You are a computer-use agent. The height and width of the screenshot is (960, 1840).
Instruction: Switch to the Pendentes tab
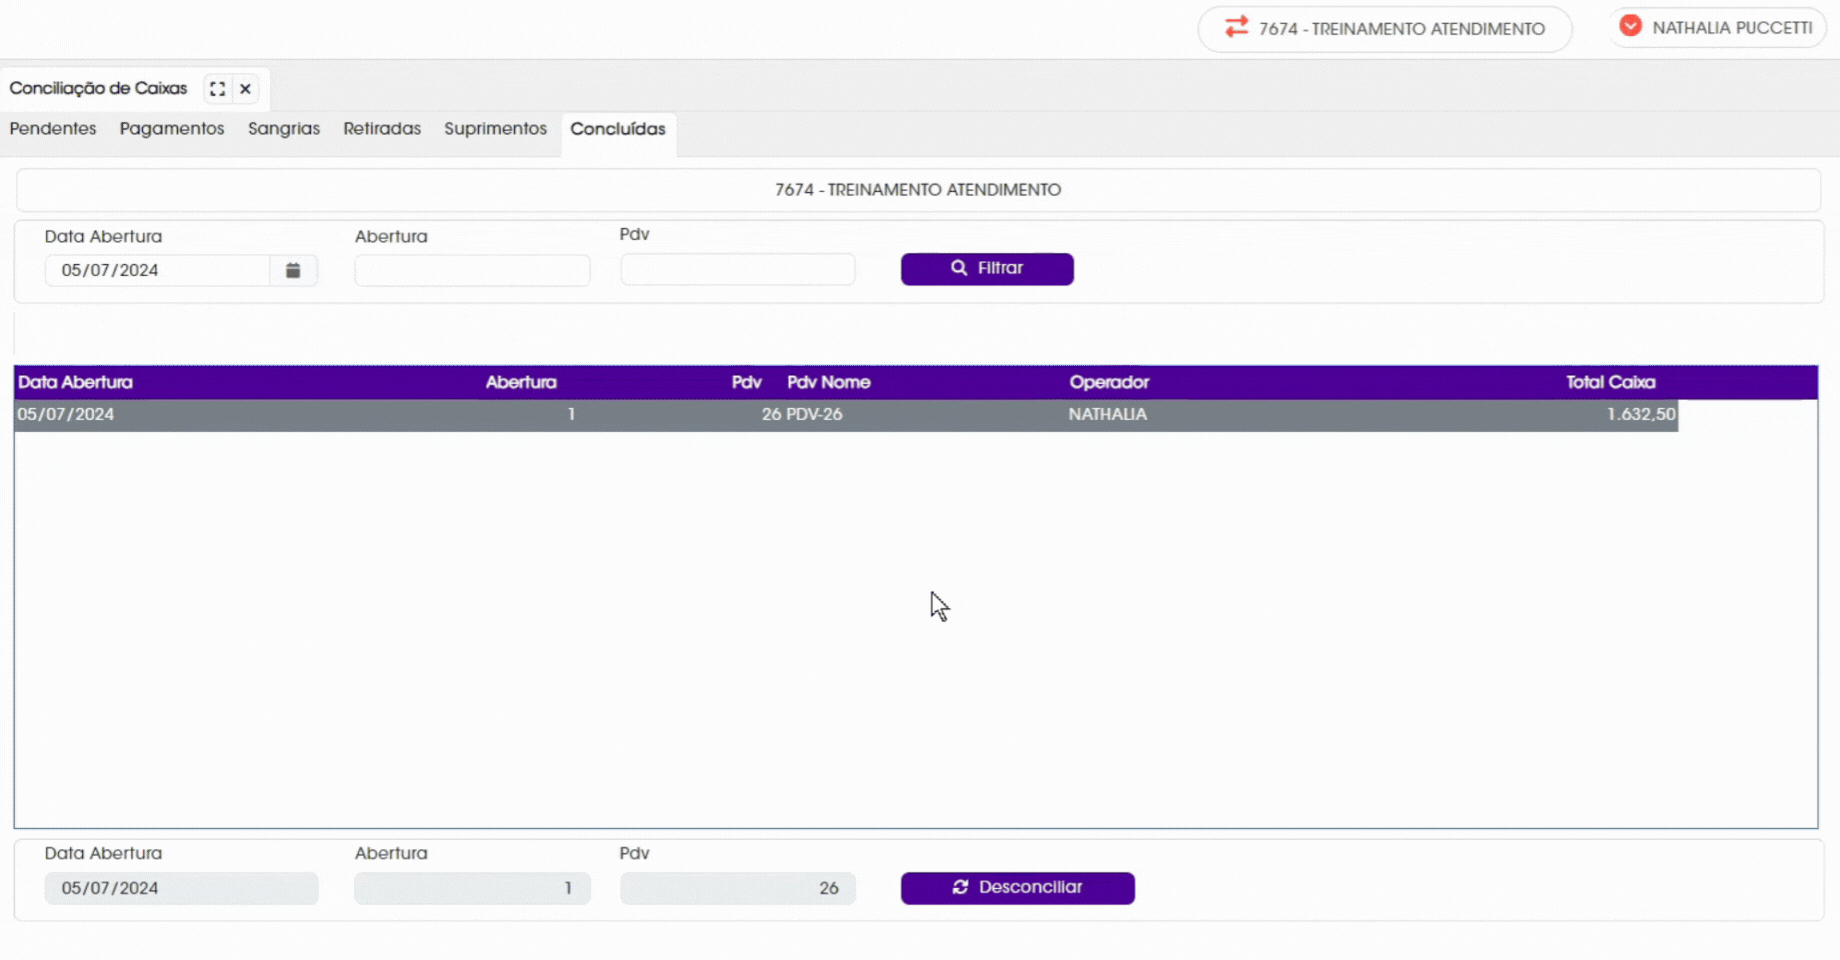[53, 129]
